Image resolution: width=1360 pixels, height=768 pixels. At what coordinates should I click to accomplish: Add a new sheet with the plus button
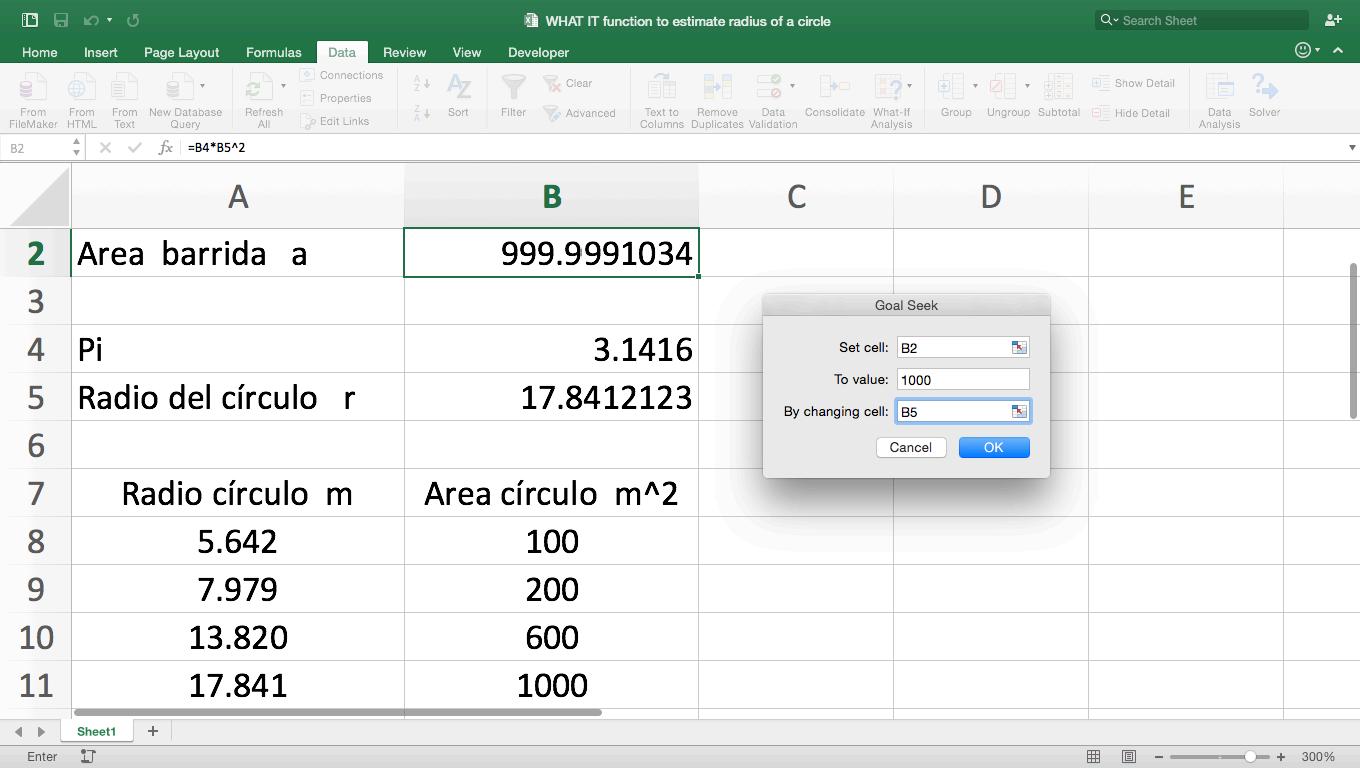[x=153, y=731]
